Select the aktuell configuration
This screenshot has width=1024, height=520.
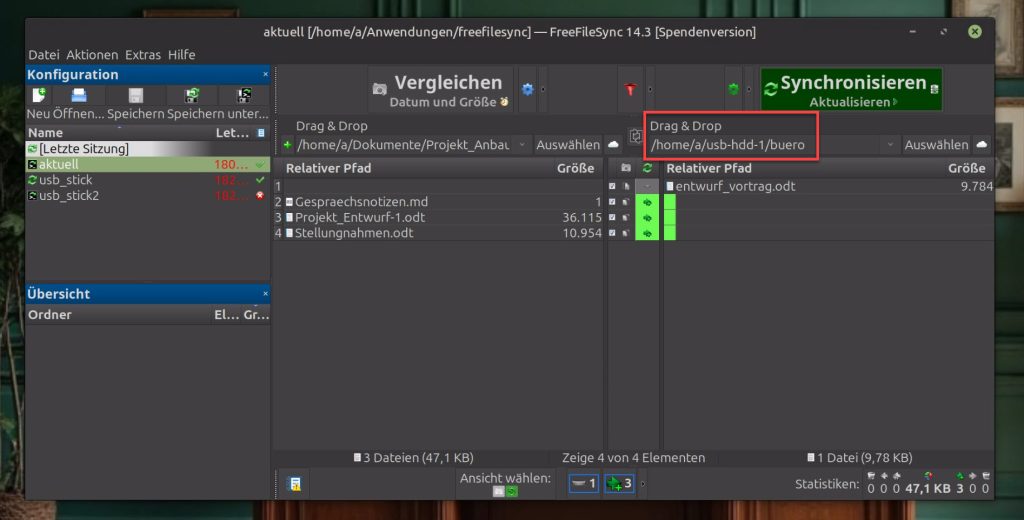tap(148, 165)
